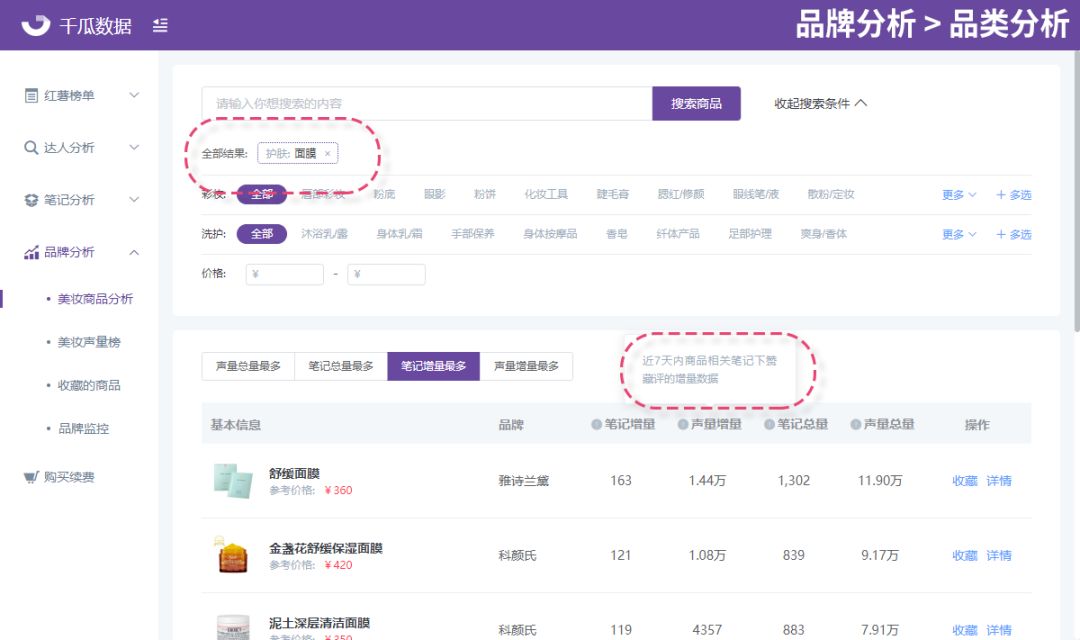Click 详情 for 泥土深层清洁面膜
This screenshot has height=640, width=1080.
pos(999,630)
